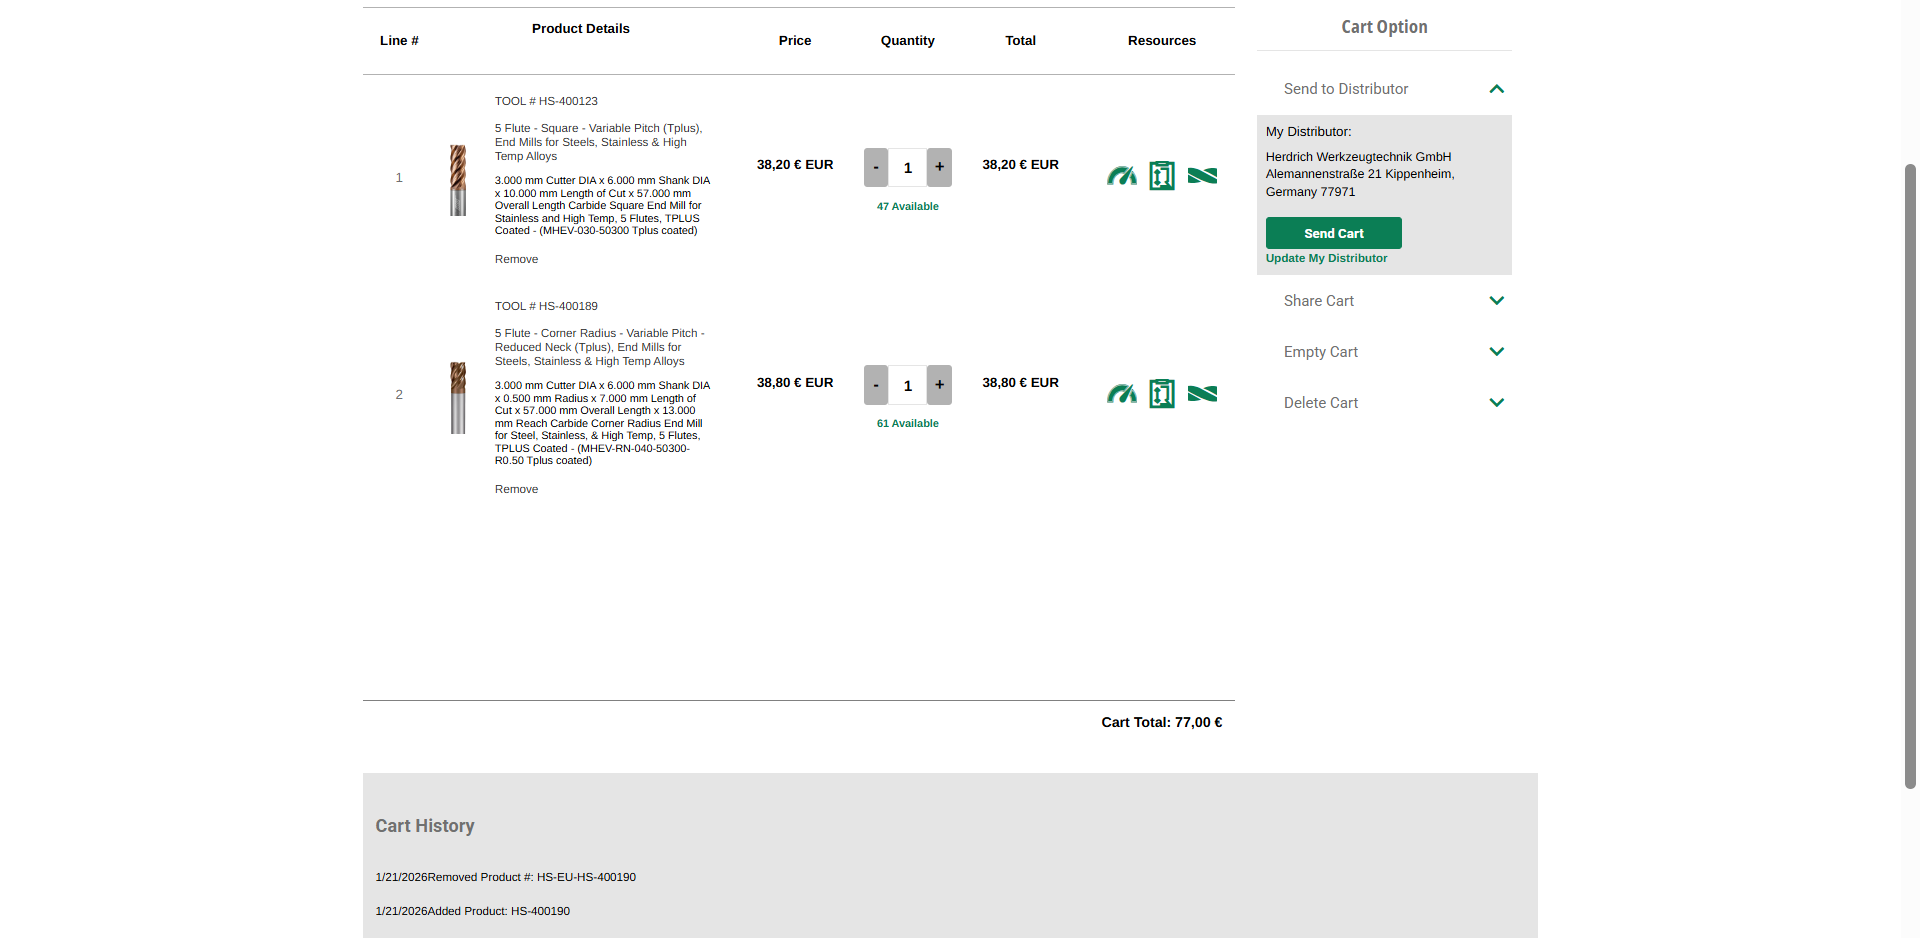Click flute-shaped resource icon for tool HS-400123
Screen dimensions: 1920x938
click(x=1202, y=176)
